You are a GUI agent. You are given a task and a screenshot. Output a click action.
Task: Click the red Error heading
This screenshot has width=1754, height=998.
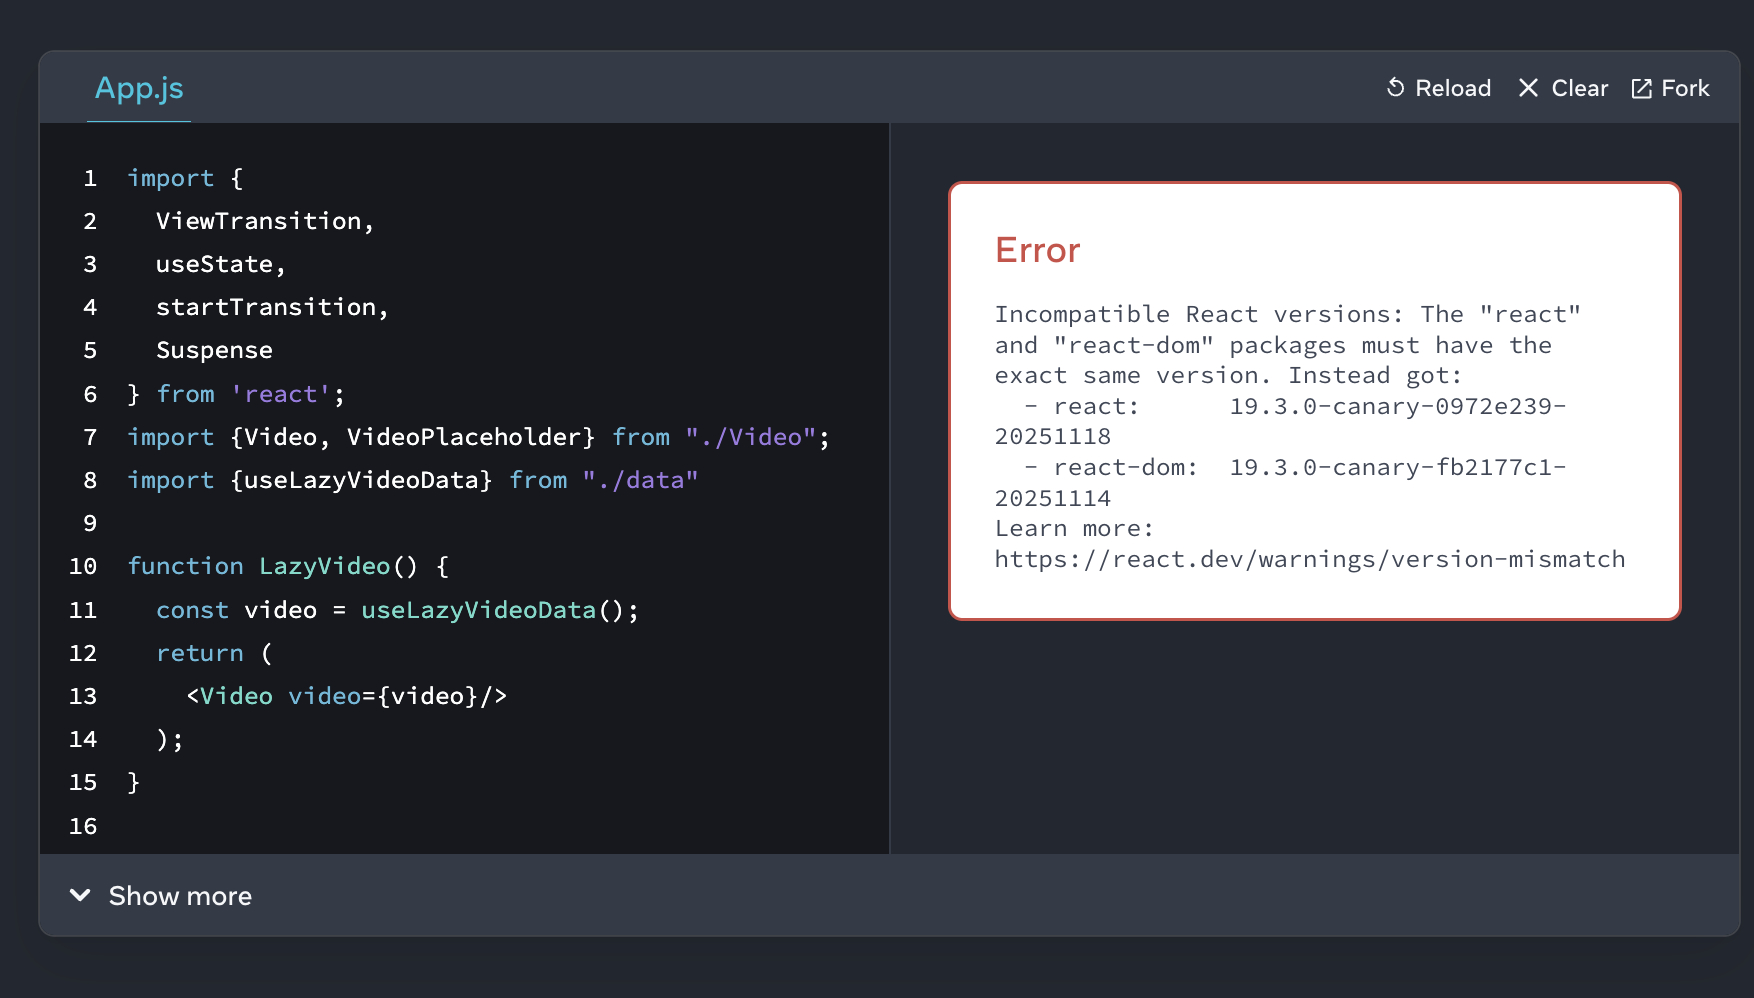click(1037, 250)
